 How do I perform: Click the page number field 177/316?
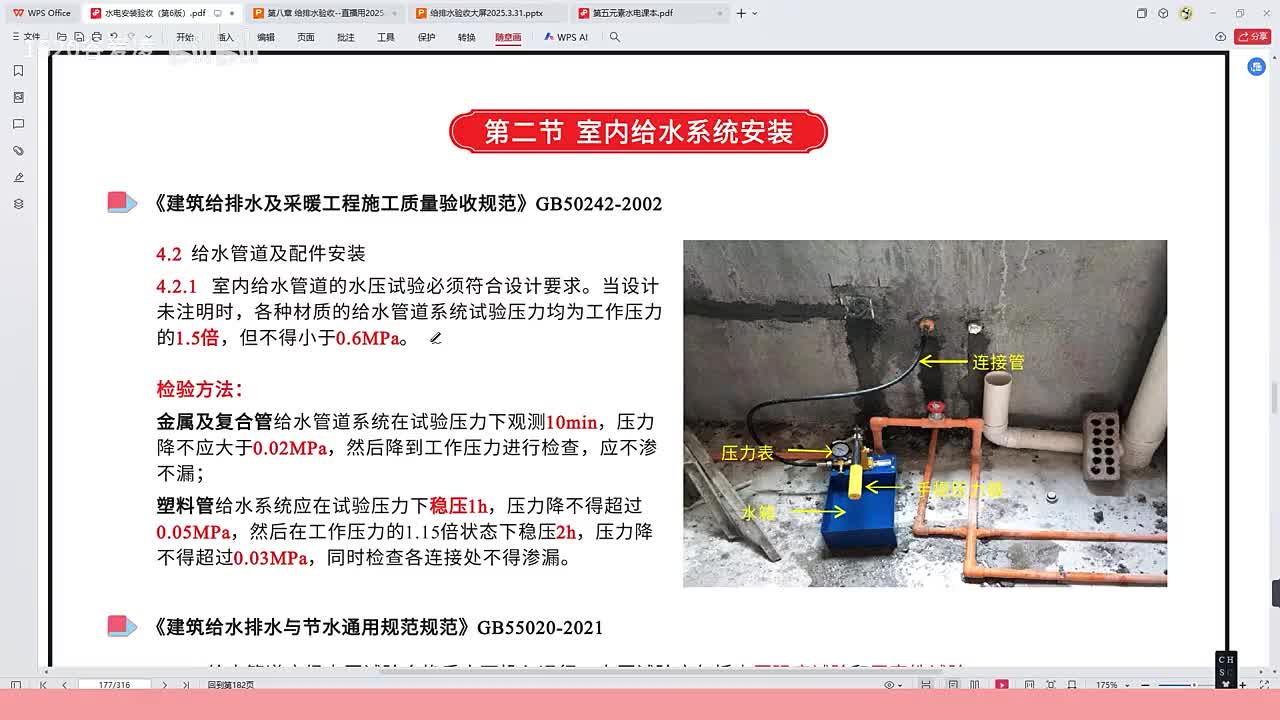(116, 685)
